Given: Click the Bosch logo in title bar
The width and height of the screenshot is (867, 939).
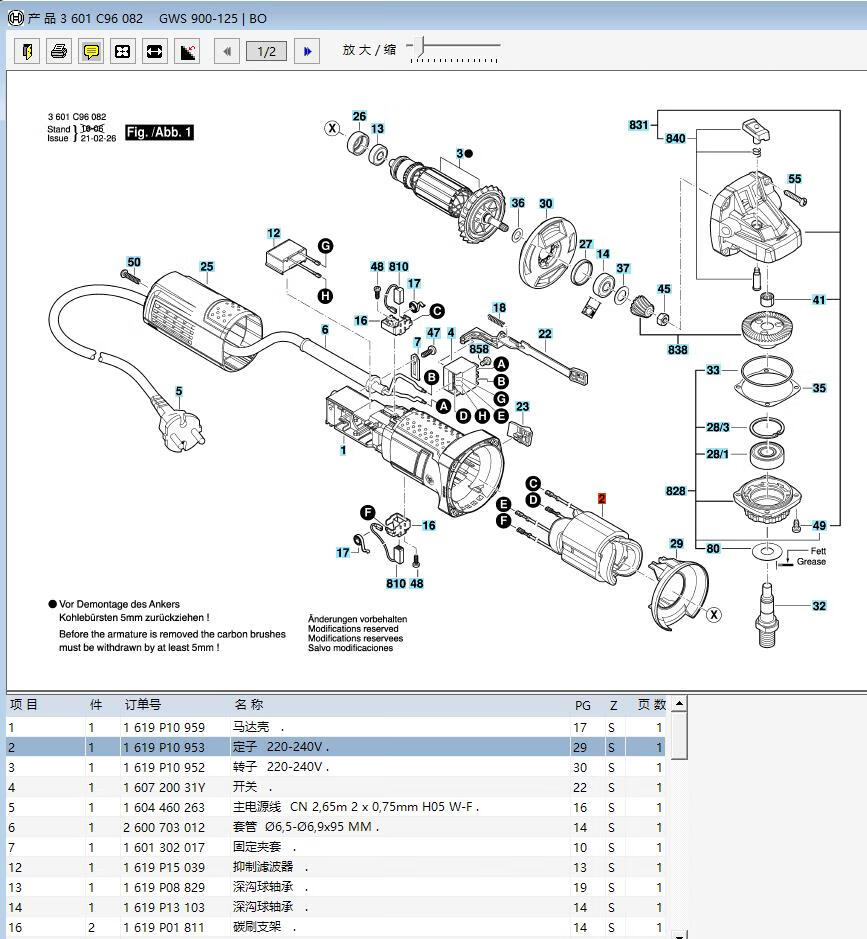Looking at the screenshot, I should tap(16, 18).
